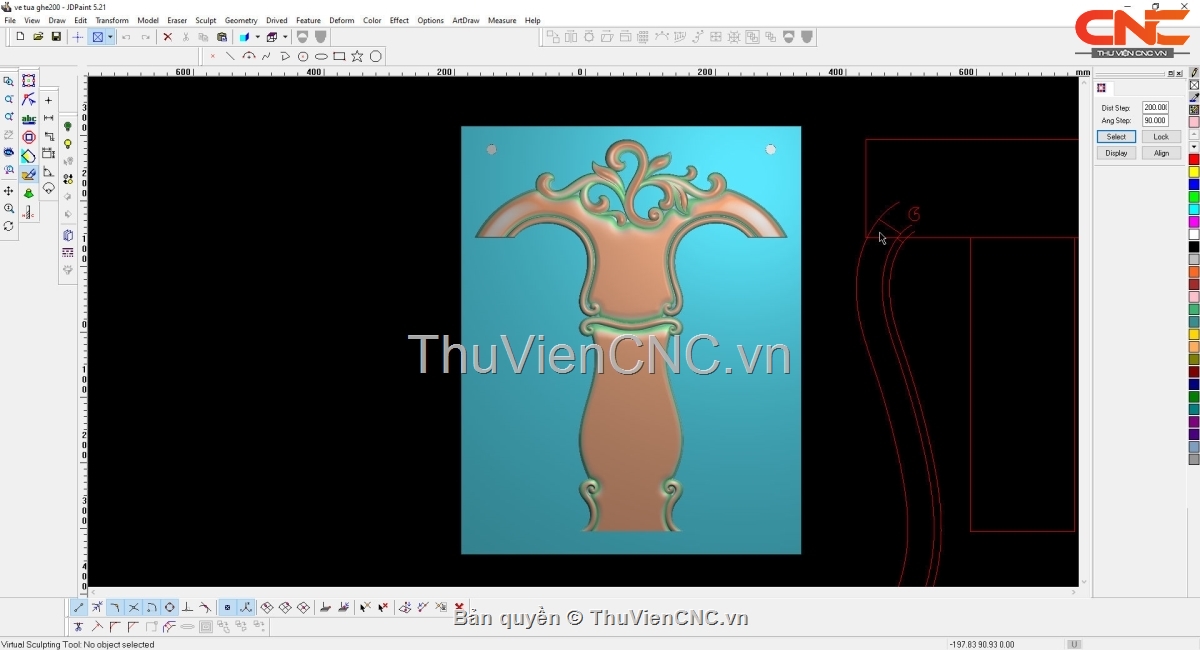
Task: Toggle the endpoint snap button
Action: pyautogui.click(x=79, y=607)
